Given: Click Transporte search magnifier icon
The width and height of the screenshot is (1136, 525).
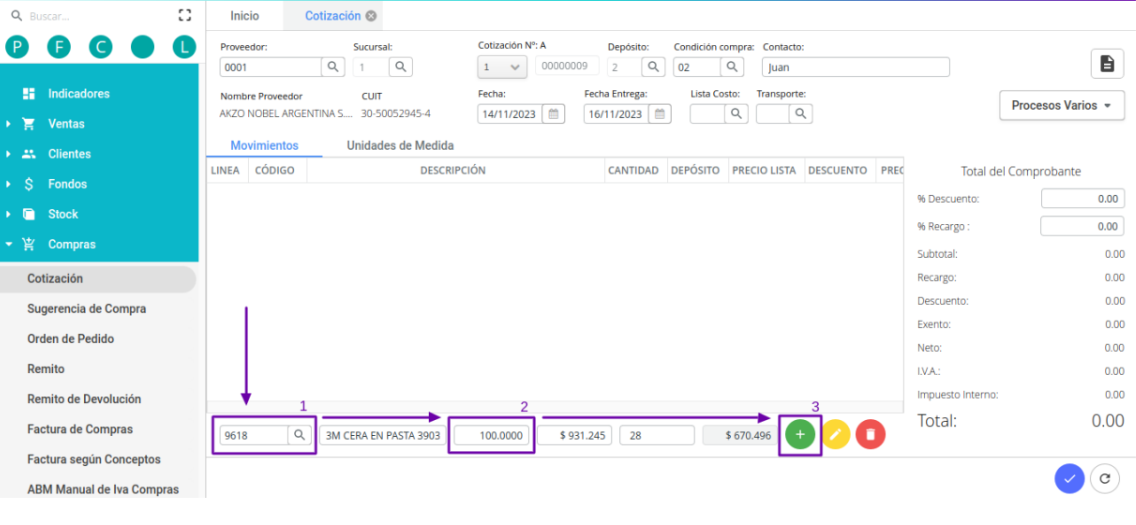Looking at the screenshot, I should 801,114.
